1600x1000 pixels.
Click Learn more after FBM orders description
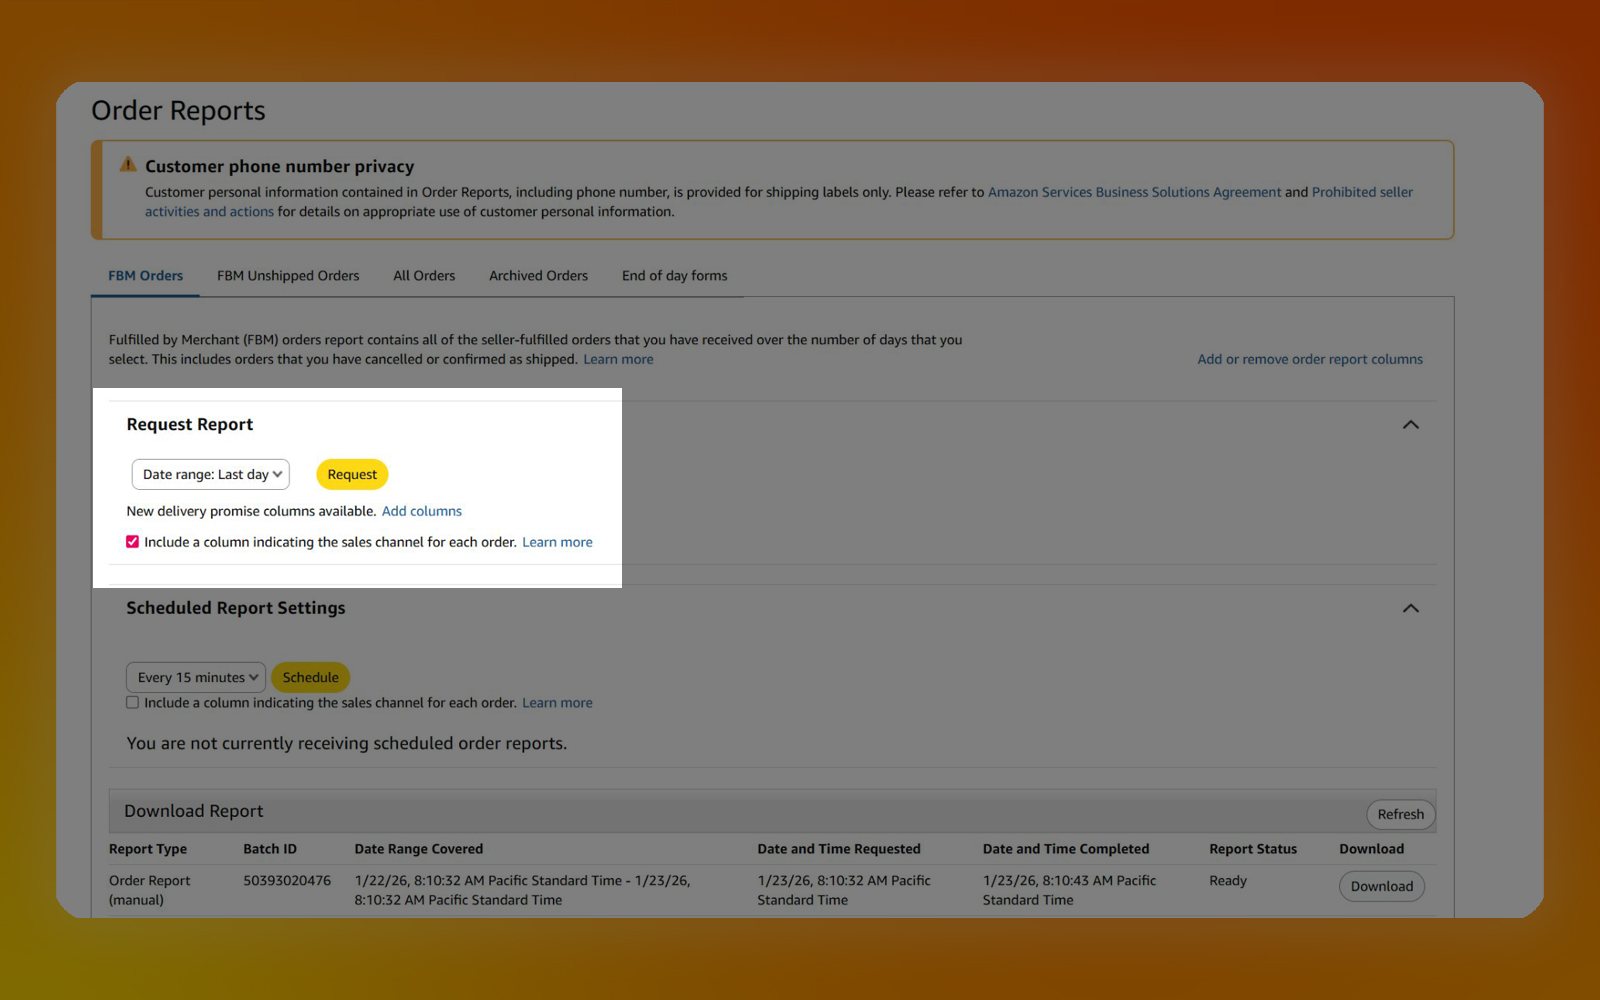(x=618, y=359)
